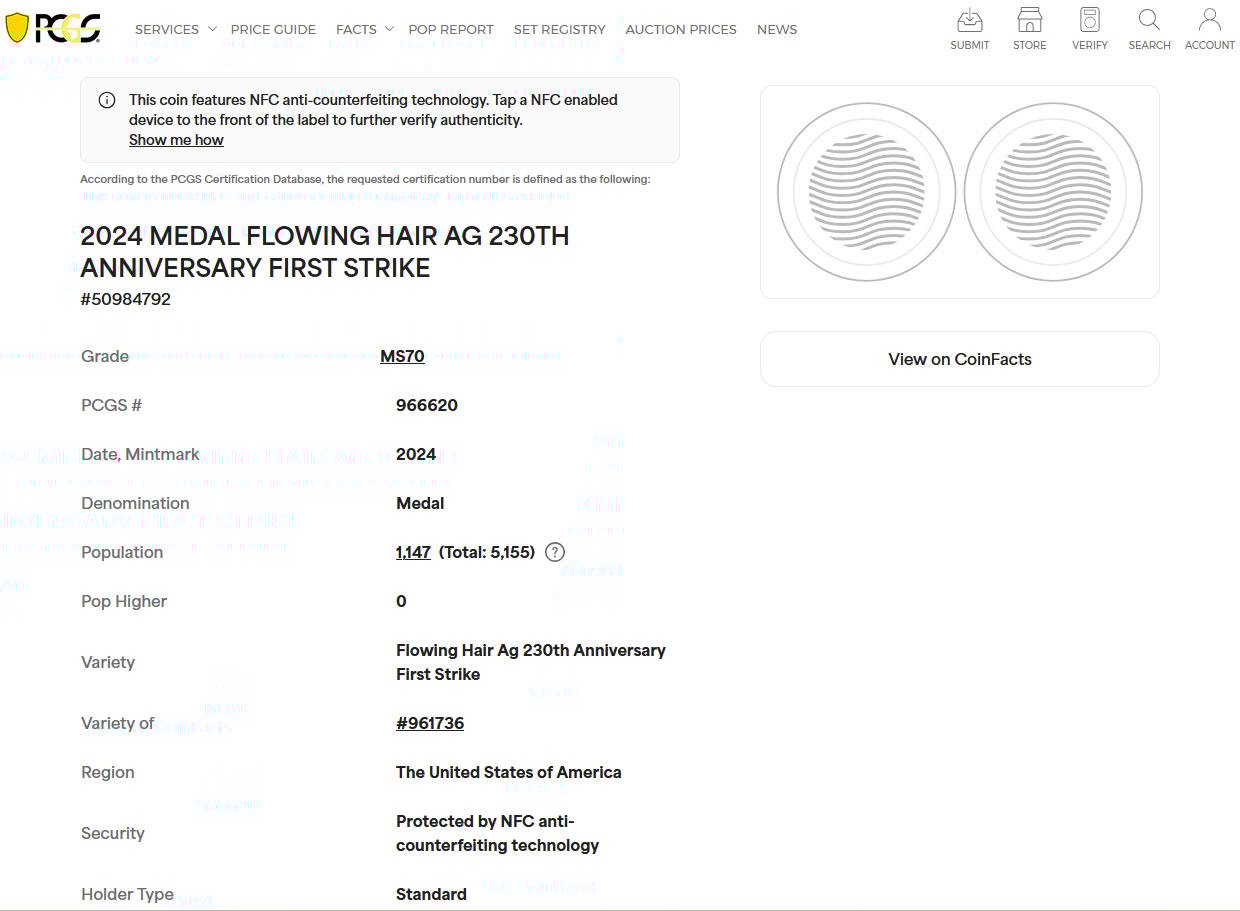1240x911 pixels.
Task: Click the population 1,147 link
Action: [x=413, y=552]
